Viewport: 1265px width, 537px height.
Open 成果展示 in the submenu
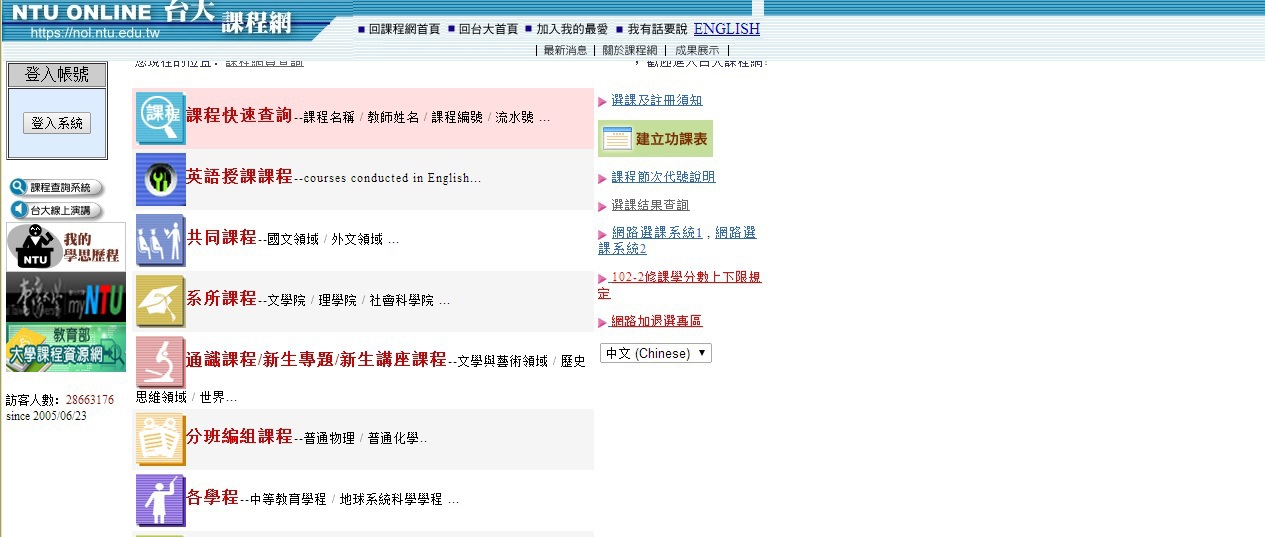point(697,50)
